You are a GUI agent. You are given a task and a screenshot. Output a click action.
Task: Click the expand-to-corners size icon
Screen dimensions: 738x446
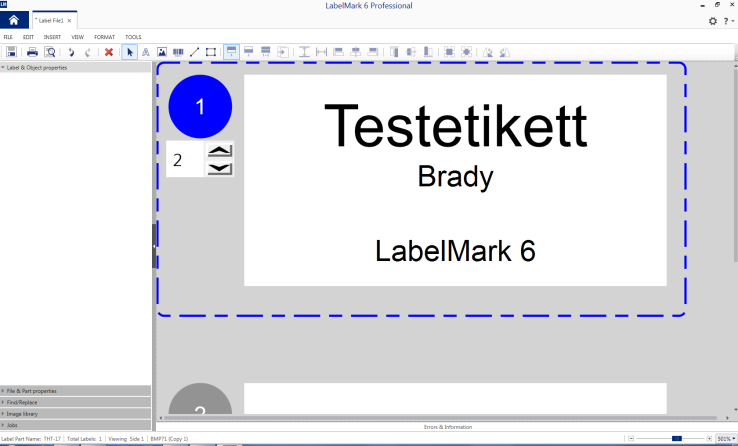point(466,52)
